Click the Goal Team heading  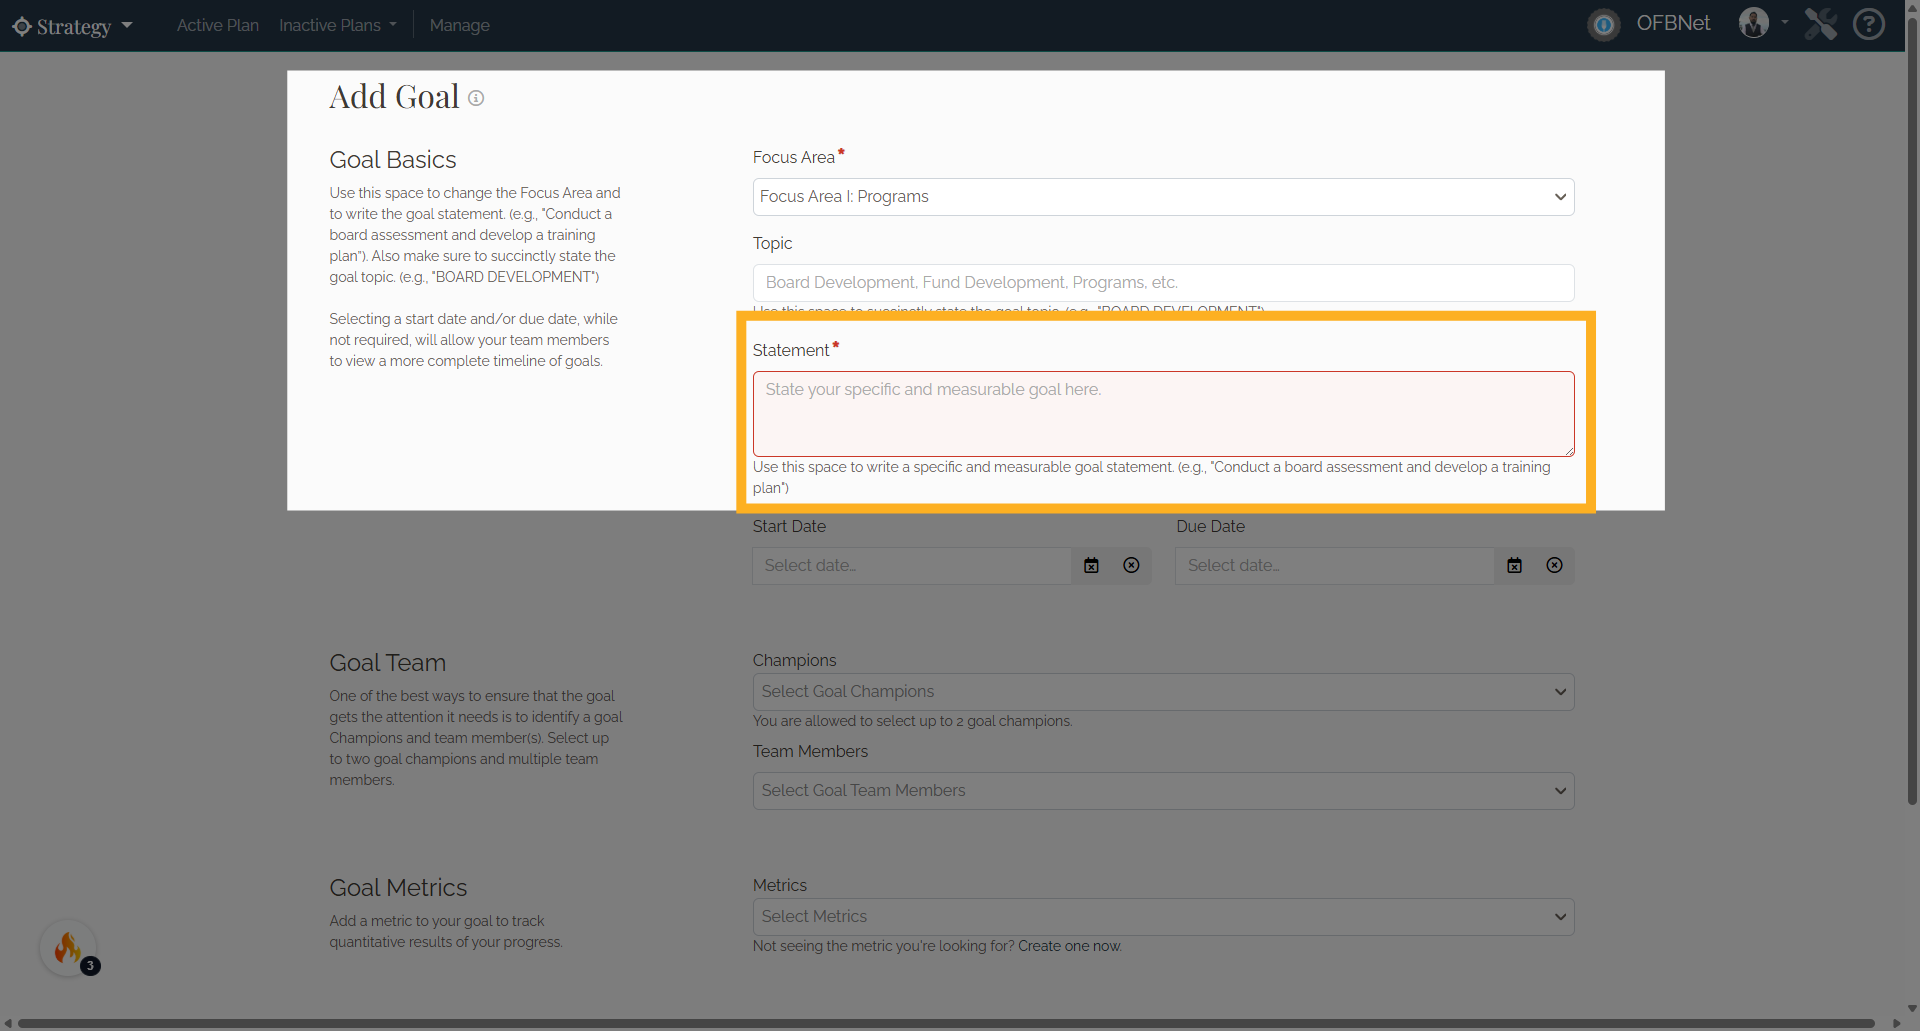tap(388, 663)
